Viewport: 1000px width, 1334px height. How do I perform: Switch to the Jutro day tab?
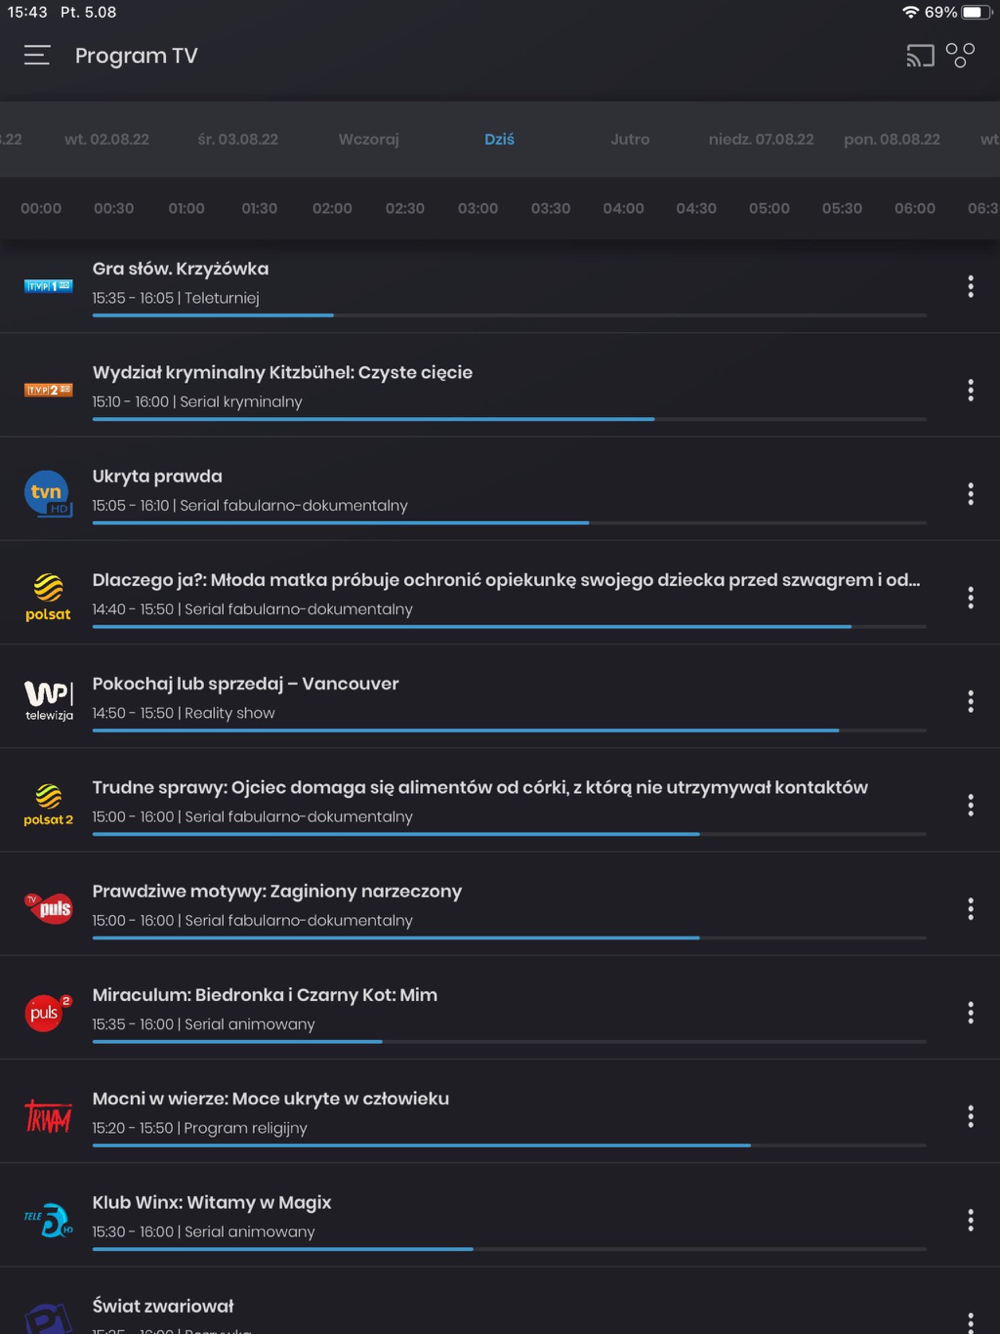point(630,139)
